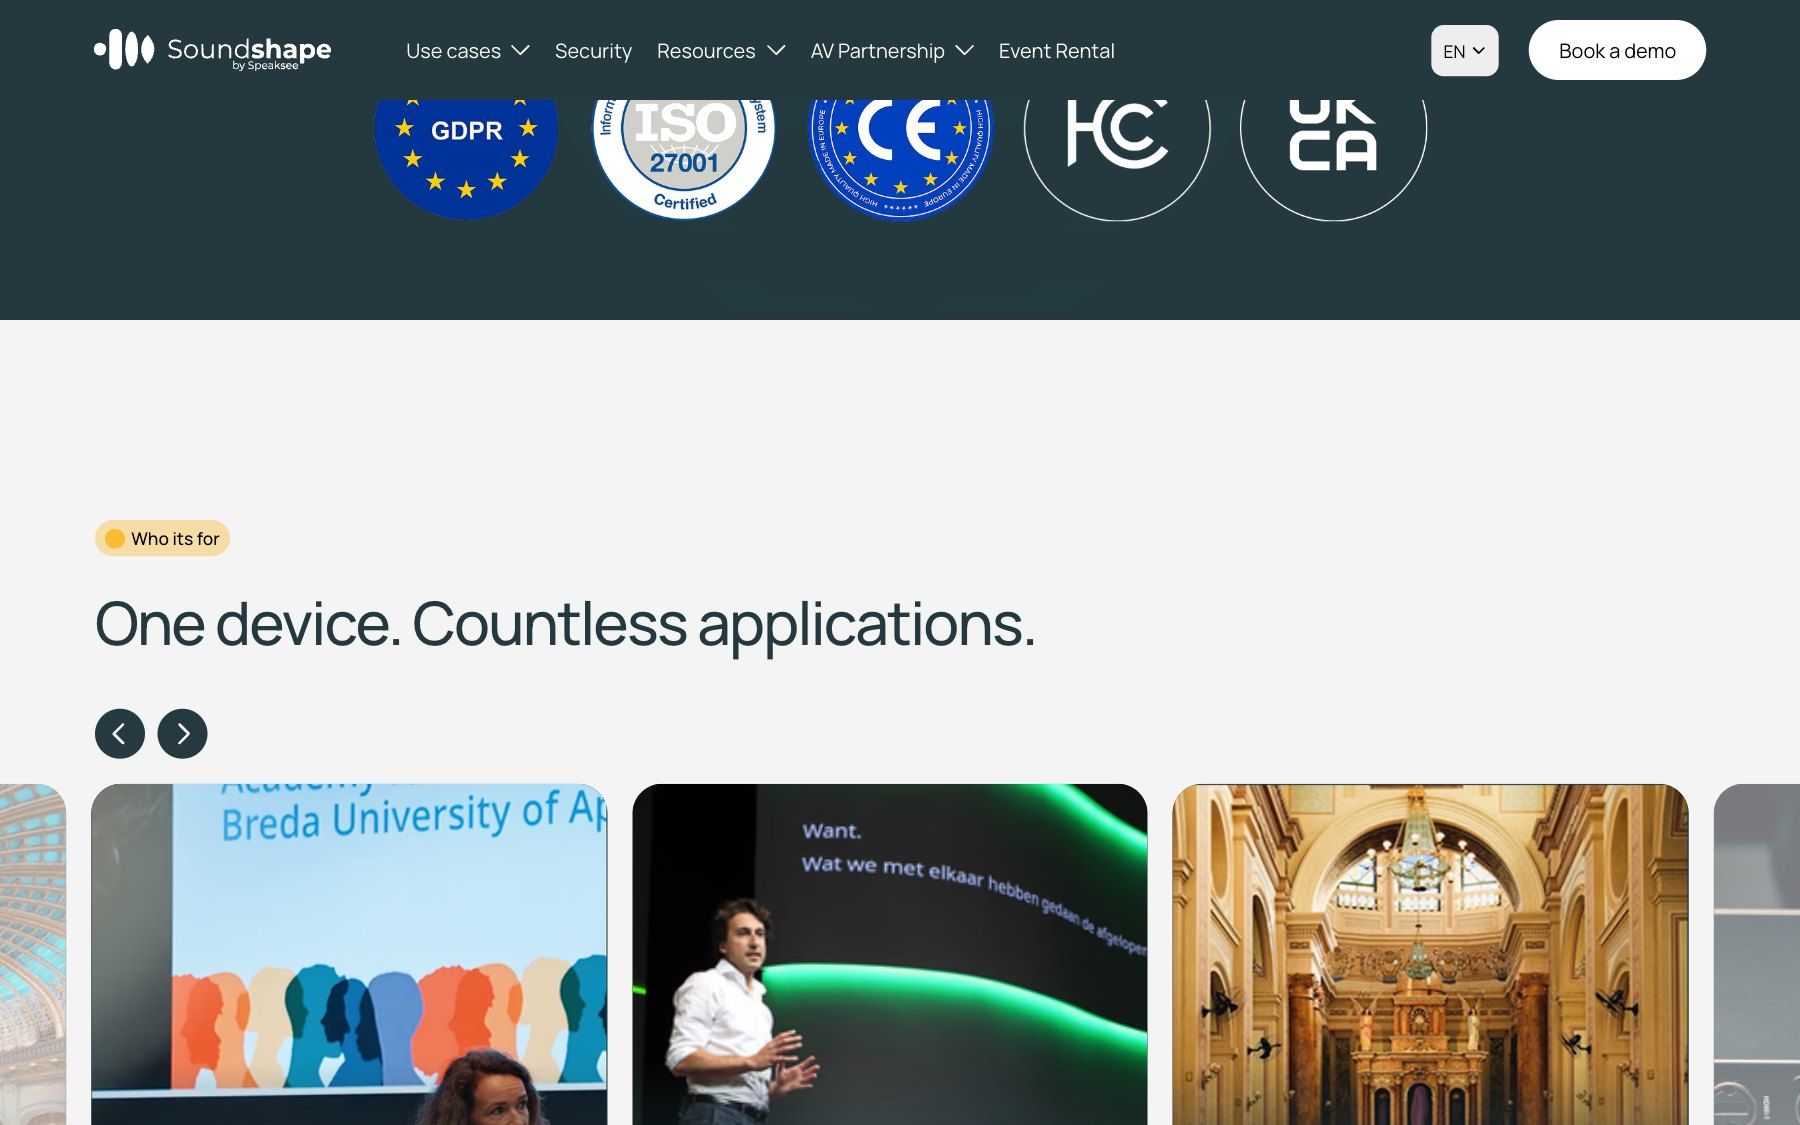Expand the Use cases chevron arrow

tap(520, 51)
